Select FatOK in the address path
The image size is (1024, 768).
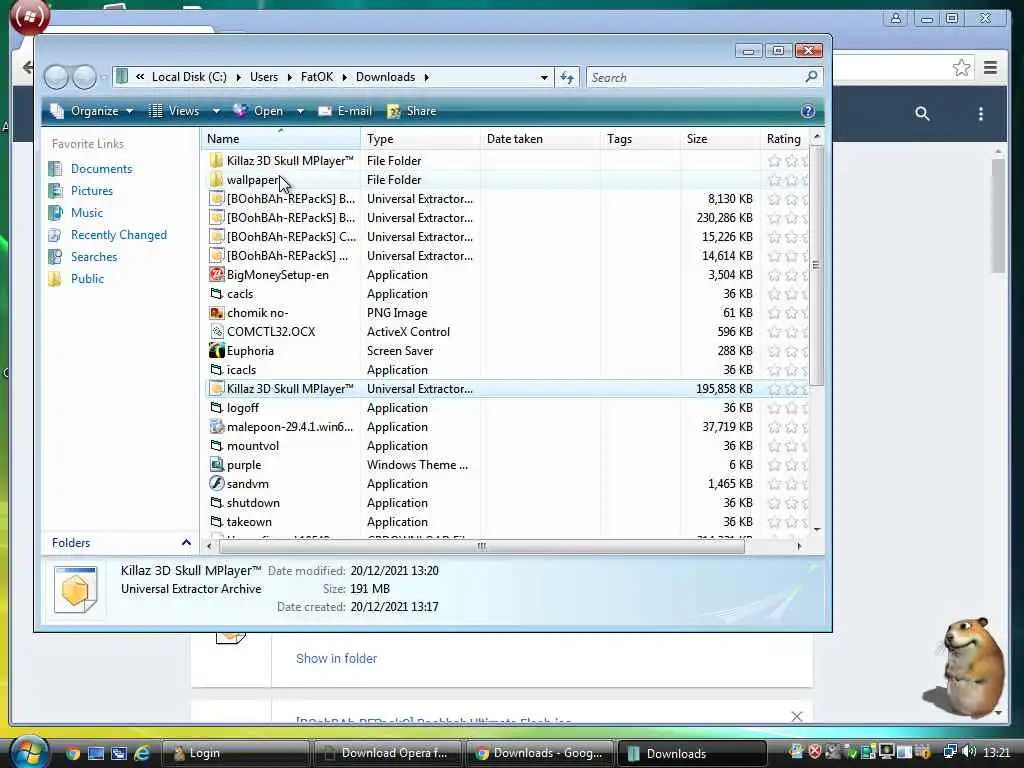(x=317, y=77)
